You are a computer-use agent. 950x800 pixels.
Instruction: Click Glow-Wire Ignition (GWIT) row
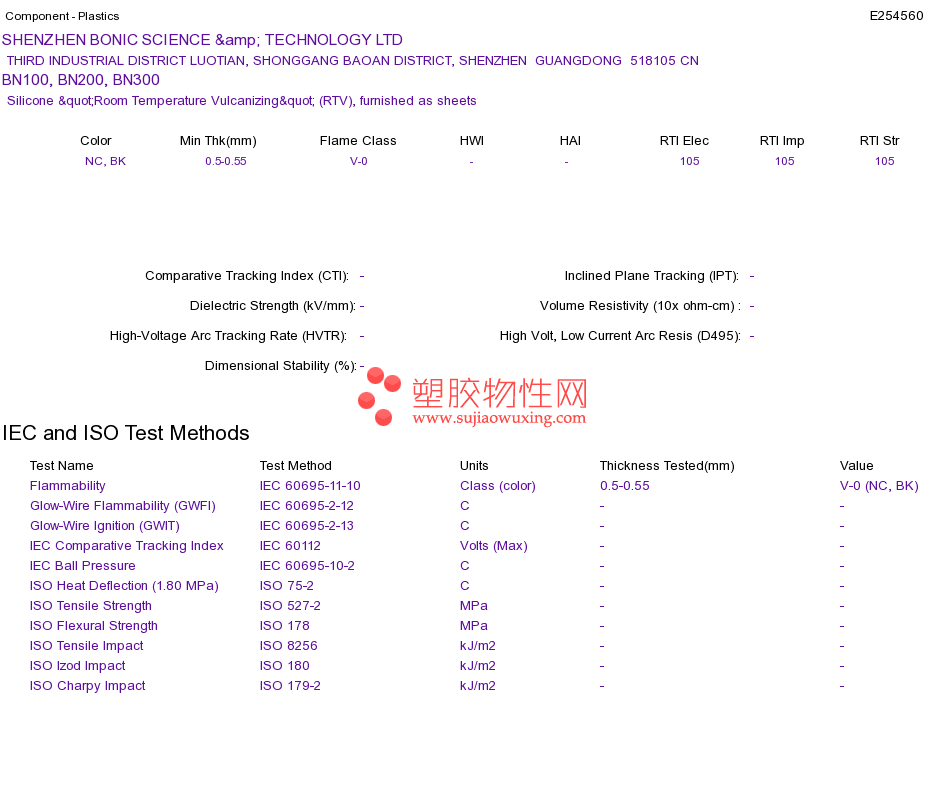(105, 525)
